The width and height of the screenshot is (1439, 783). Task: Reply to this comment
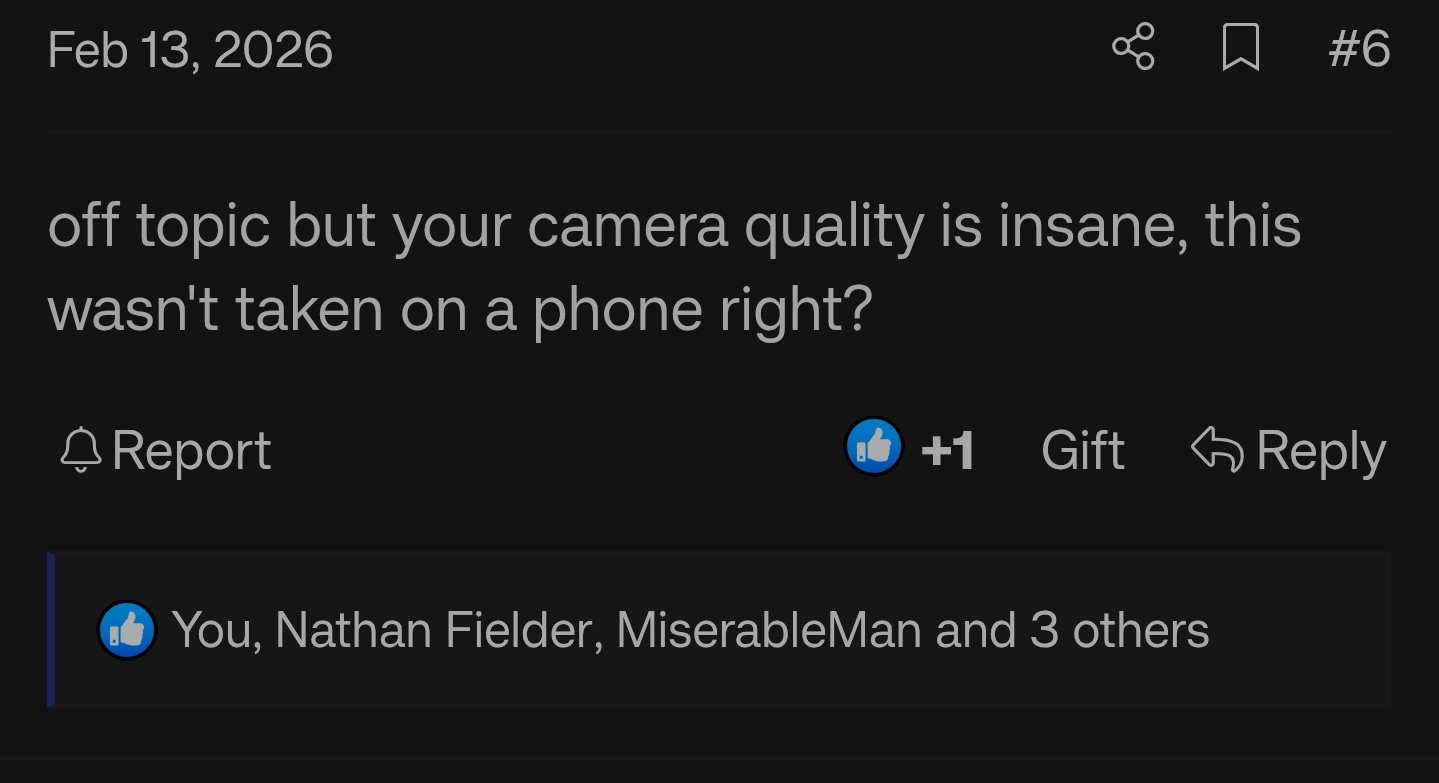pos(1320,449)
